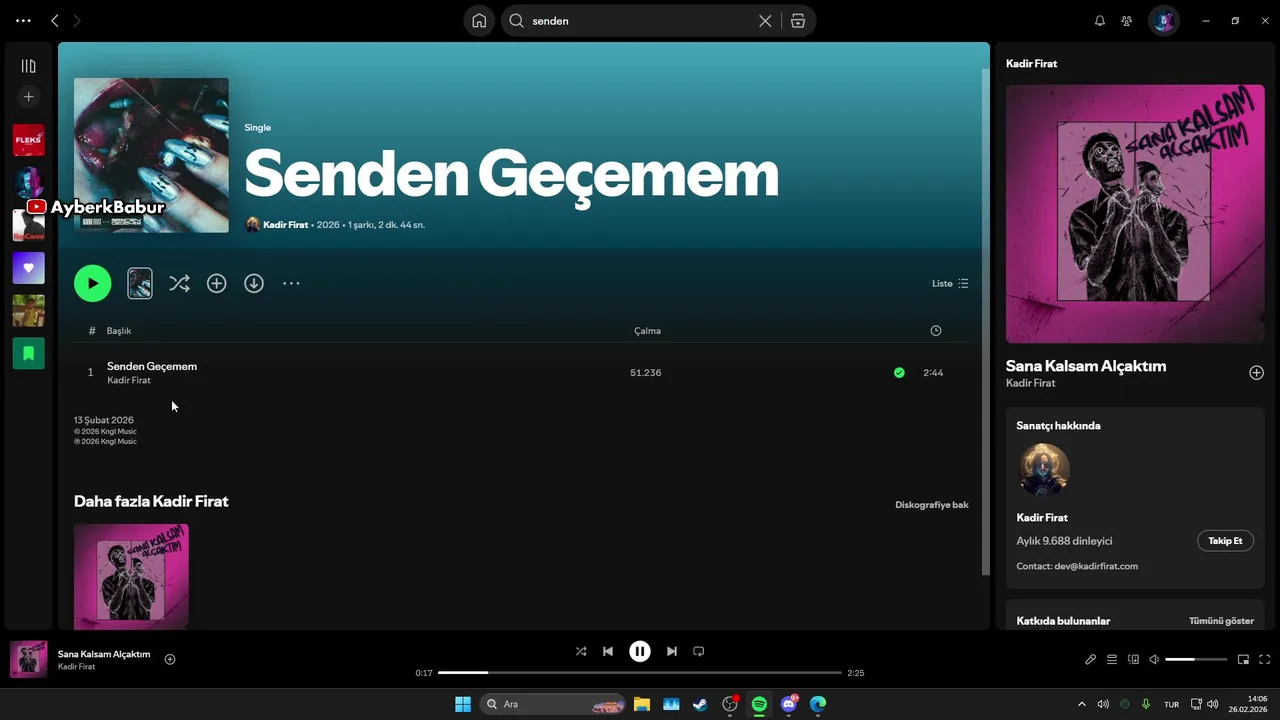
Task: Go to Spotify Home
Action: [x=479, y=21]
